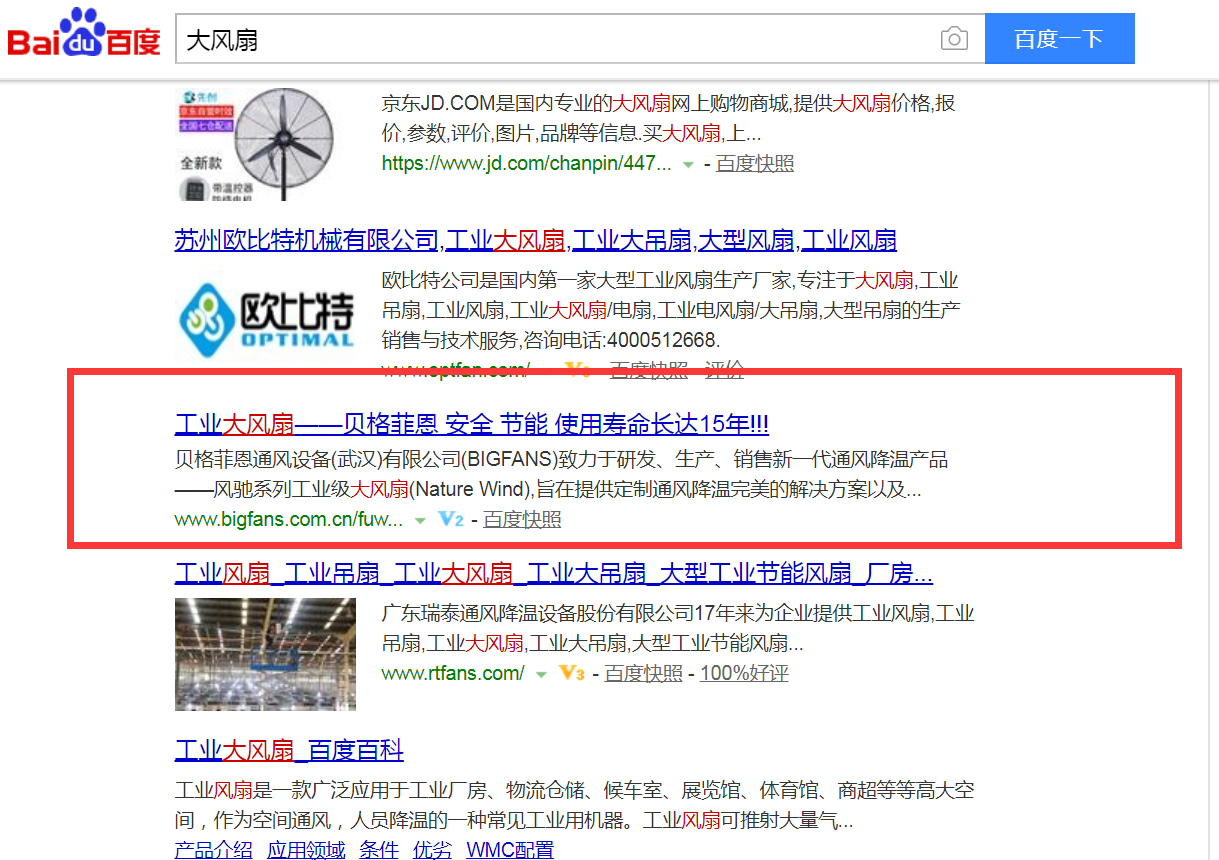The width and height of the screenshot is (1219, 860).
Task: Click the description text starting 欧比特公司是国内第一家
Action: click(x=671, y=310)
